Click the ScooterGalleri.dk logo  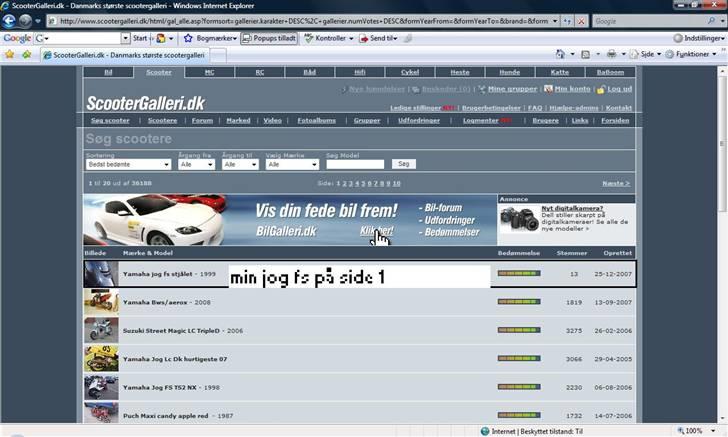coord(145,103)
